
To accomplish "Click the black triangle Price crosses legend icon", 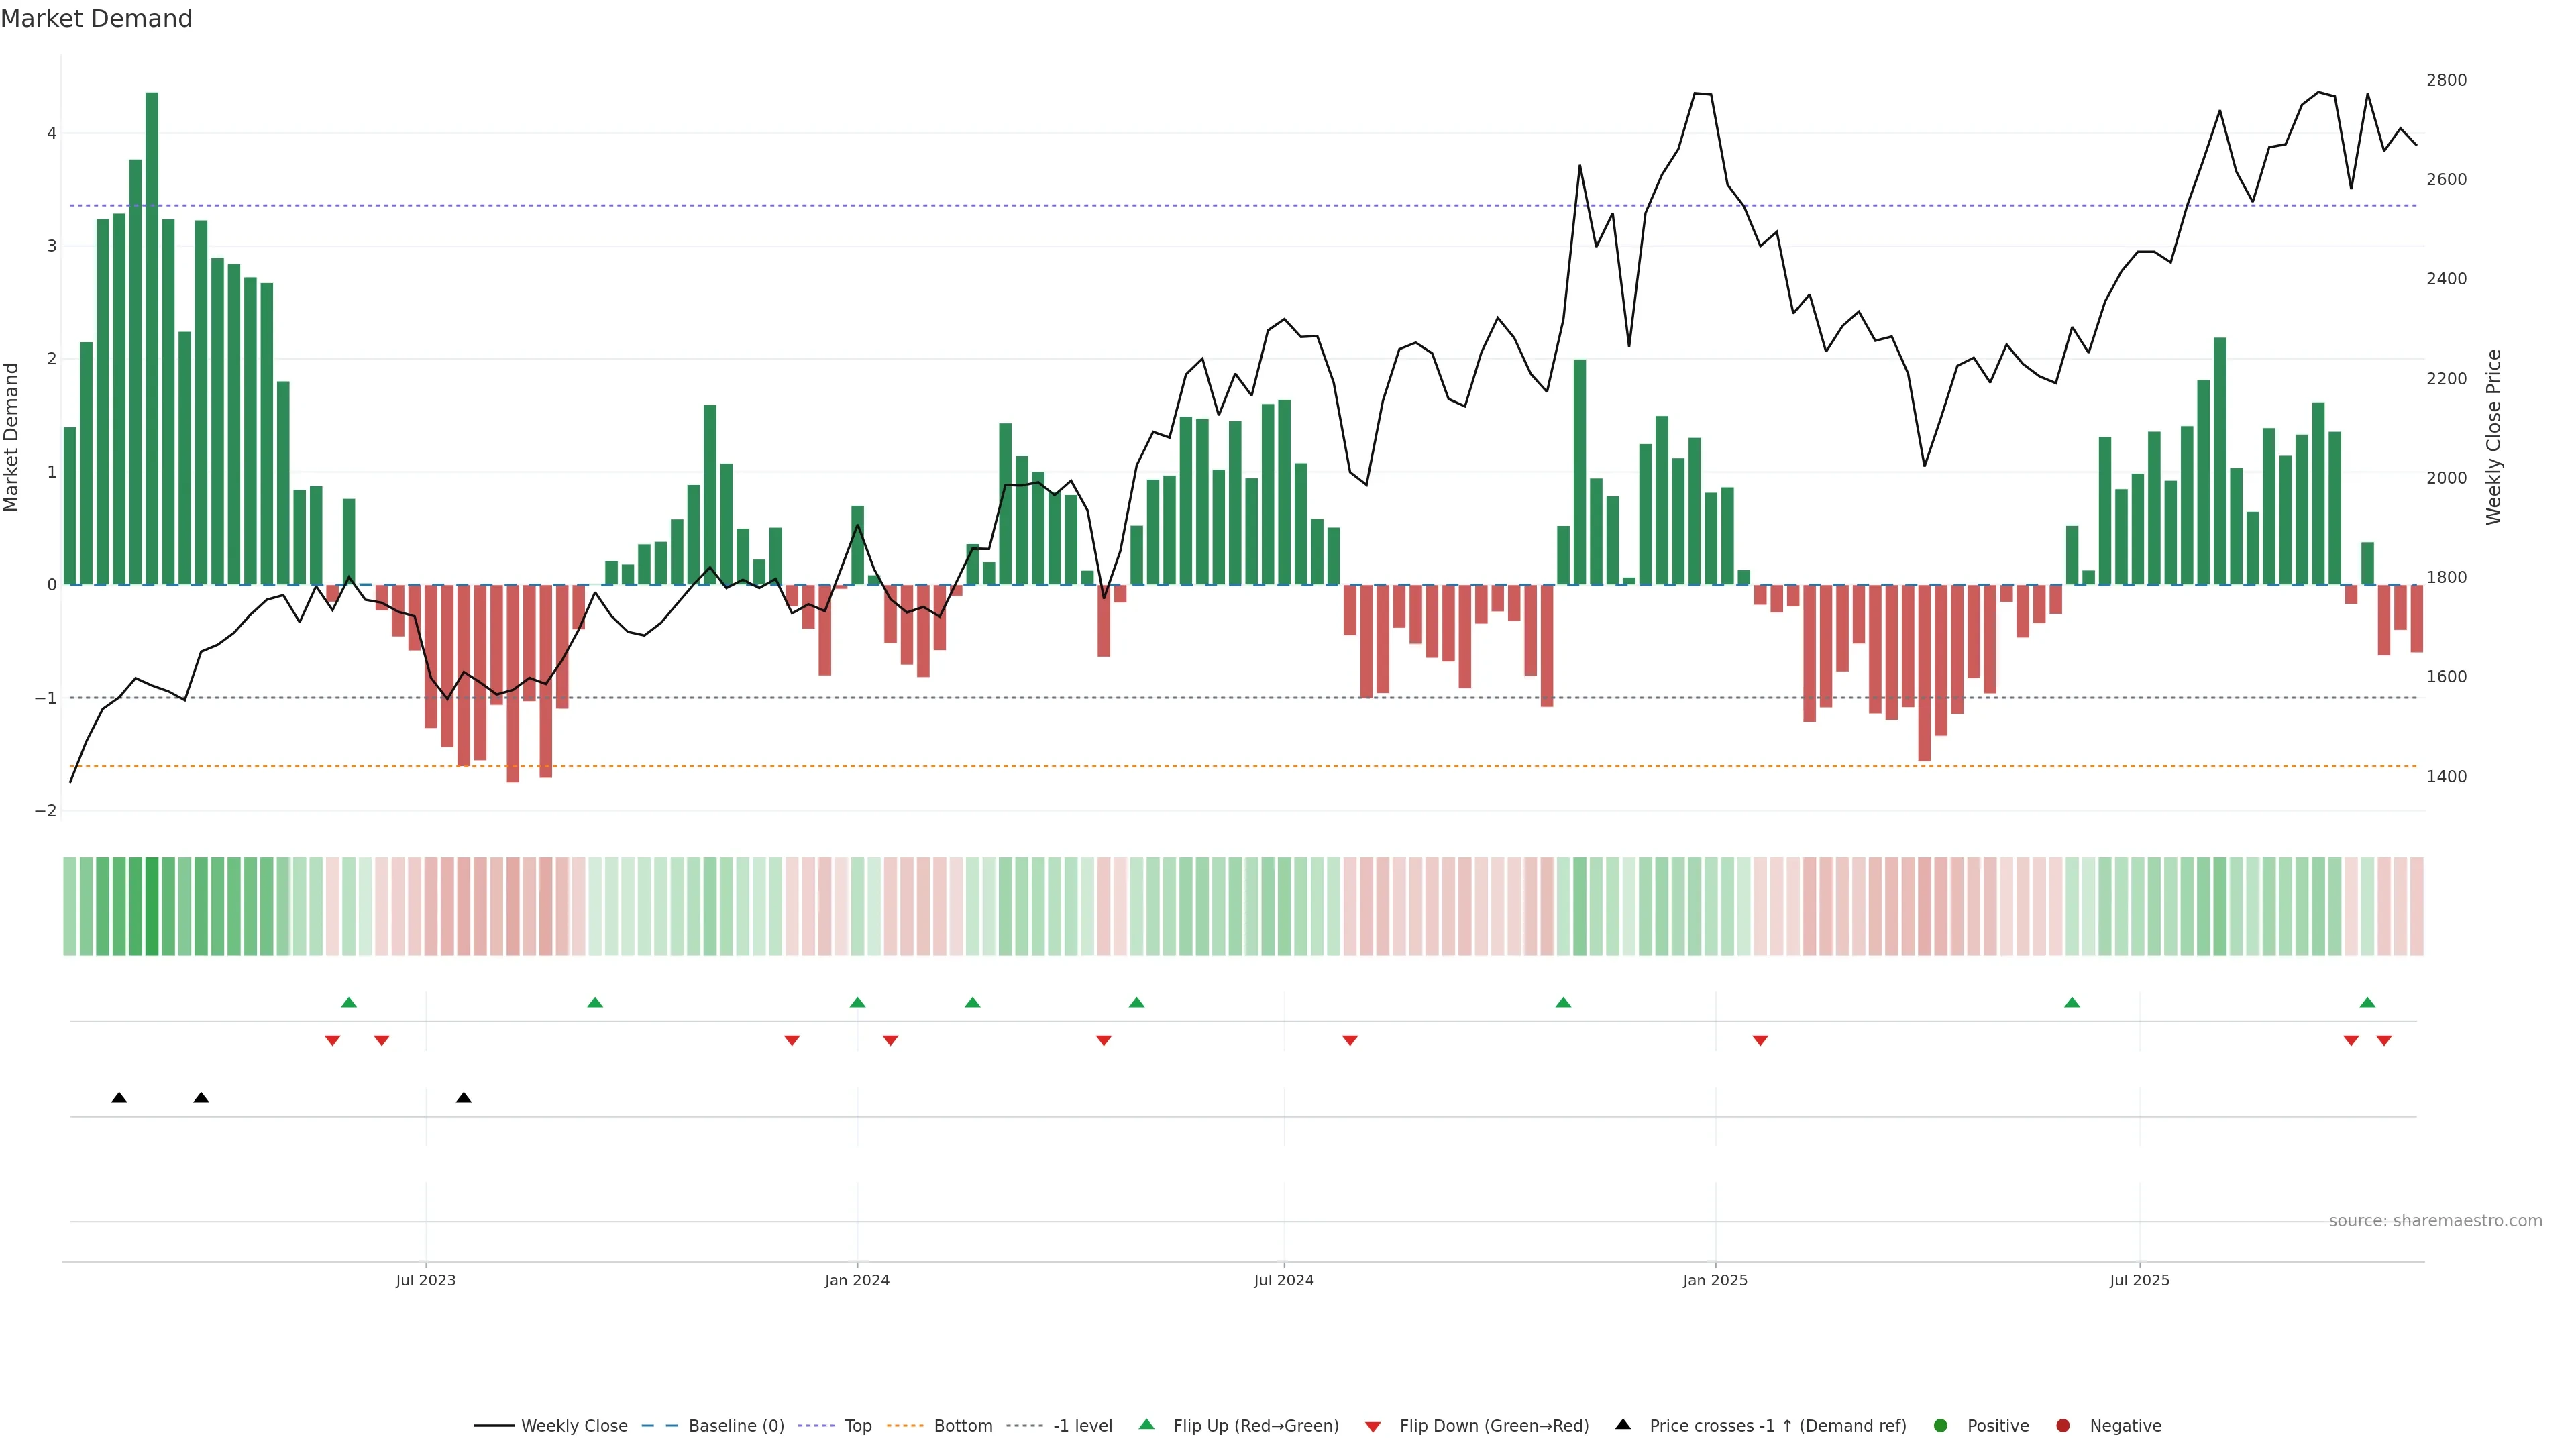I will coord(1623,1424).
